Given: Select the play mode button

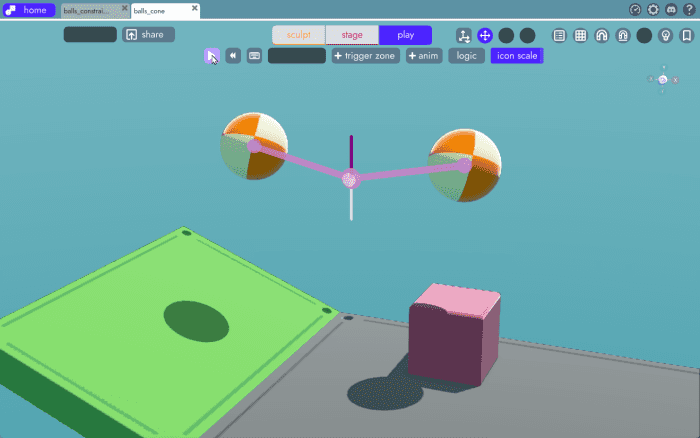Looking at the screenshot, I should tap(405, 35).
